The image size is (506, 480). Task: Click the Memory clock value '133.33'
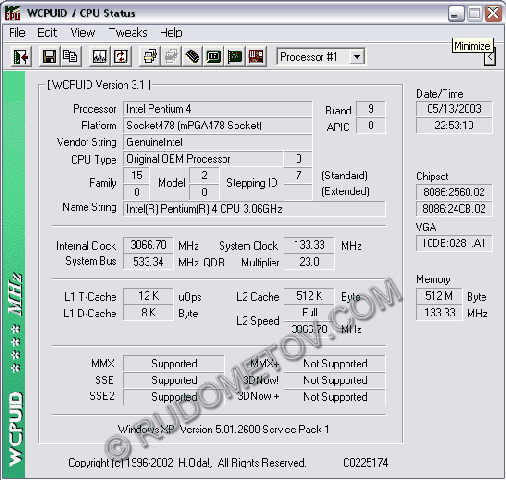[x=439, y=313]
